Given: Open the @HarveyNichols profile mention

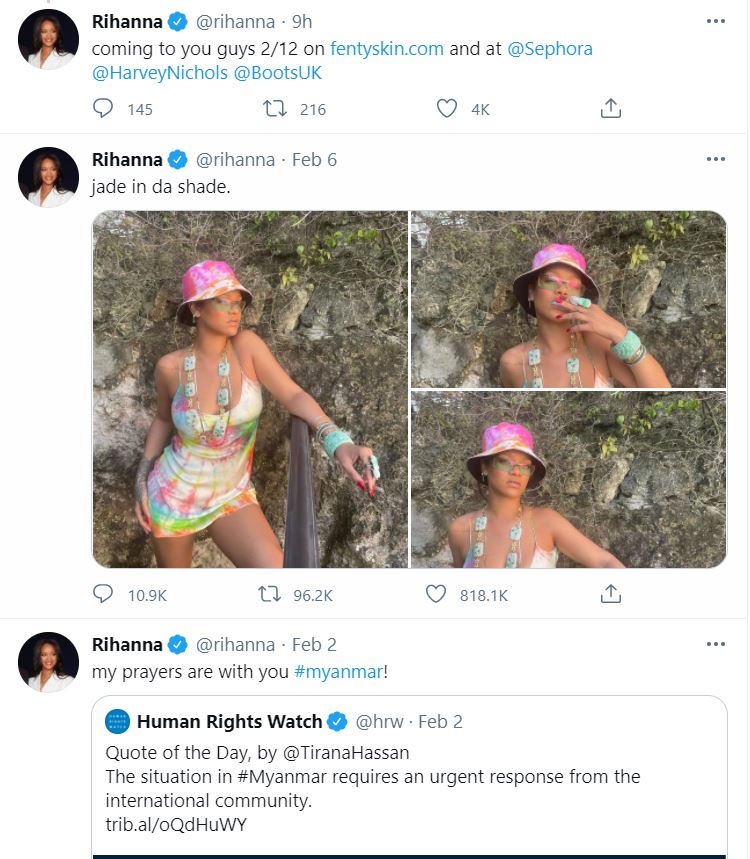Looking at the screenshot, I should click(160, 73).
